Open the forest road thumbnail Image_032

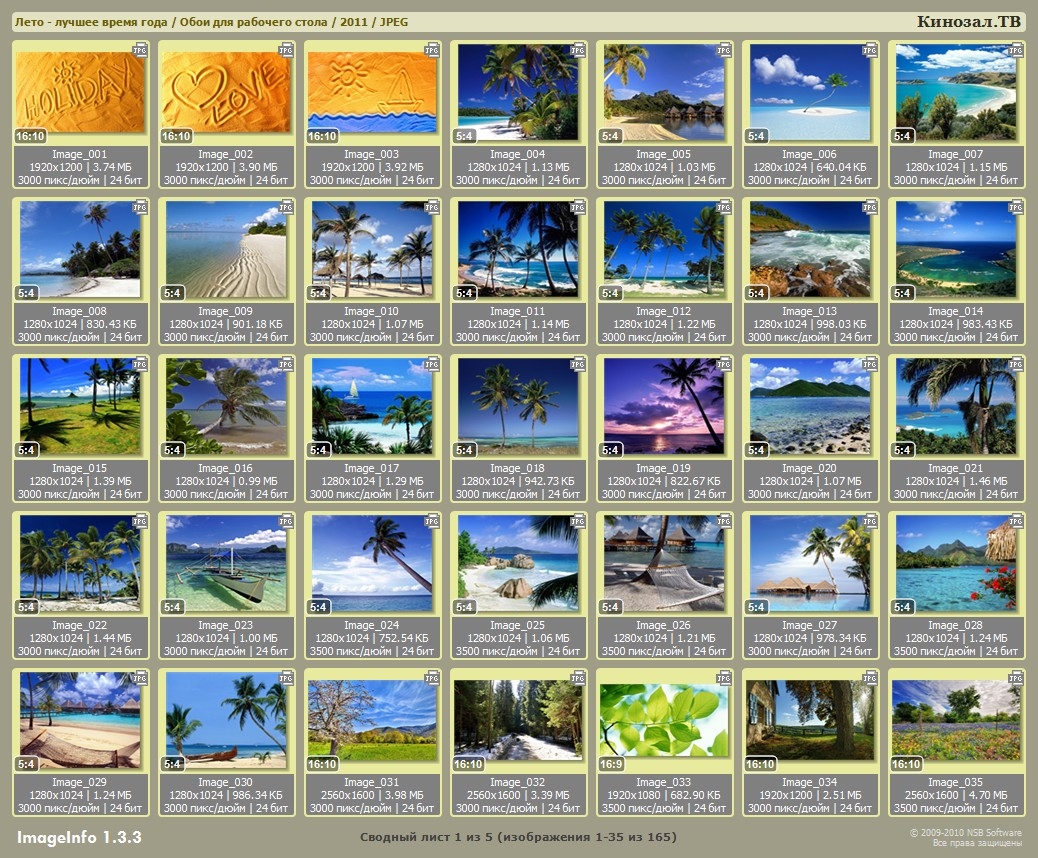[x=518, y=721]
